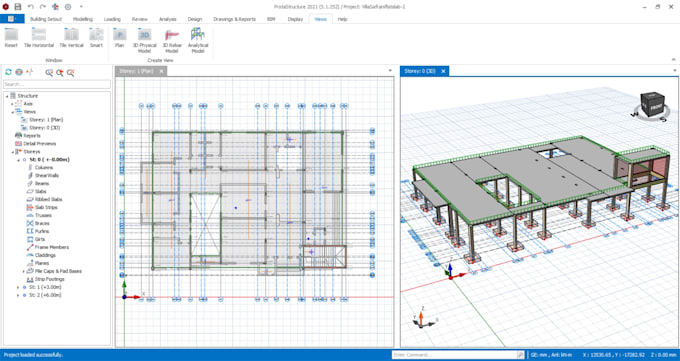Select the Braces tree item
This screenshot has height=361, width=680.
[x=42, y=223]
